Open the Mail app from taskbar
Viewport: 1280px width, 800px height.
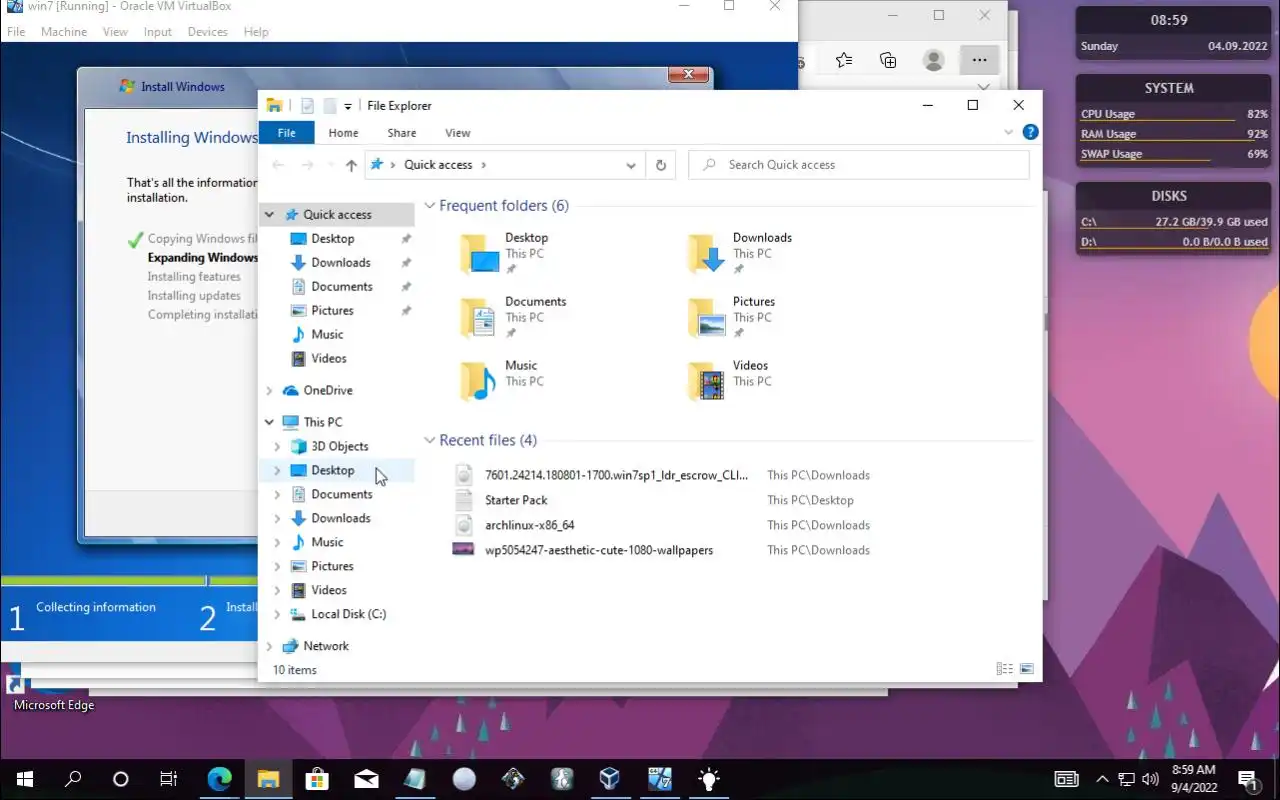366,779
